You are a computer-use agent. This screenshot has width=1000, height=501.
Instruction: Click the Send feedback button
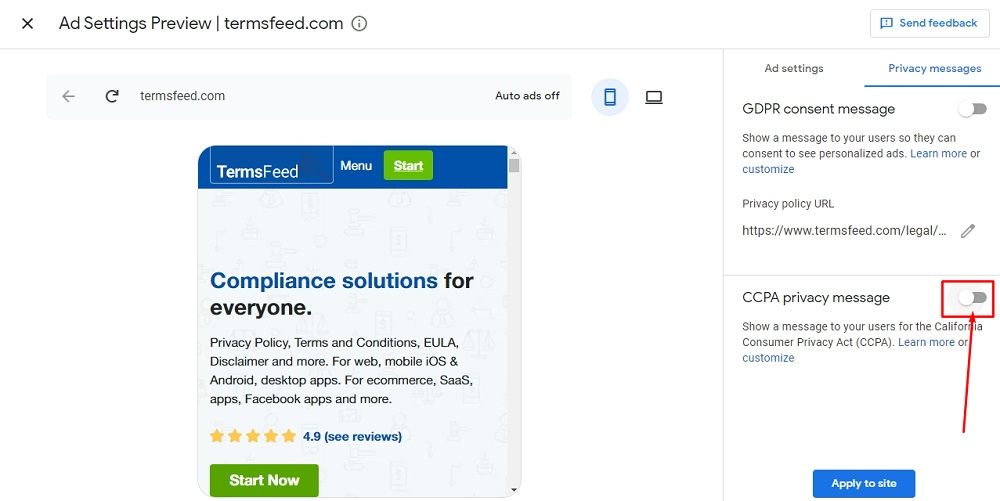tap(929, 23)
